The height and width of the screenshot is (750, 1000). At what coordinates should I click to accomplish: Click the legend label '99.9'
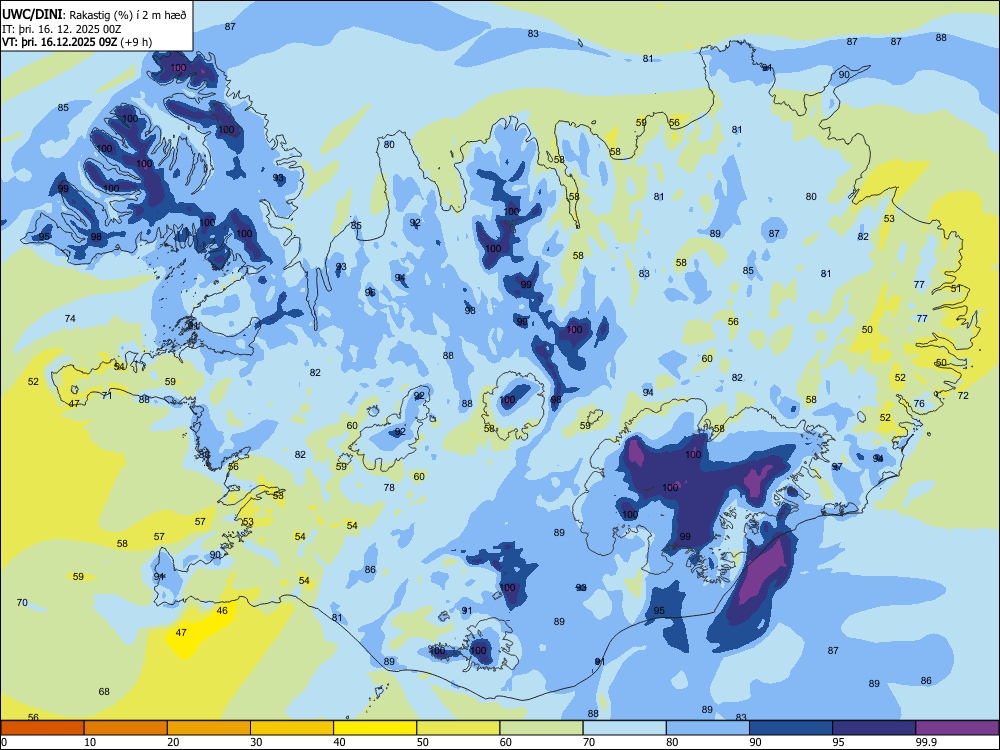click(925, 742)
